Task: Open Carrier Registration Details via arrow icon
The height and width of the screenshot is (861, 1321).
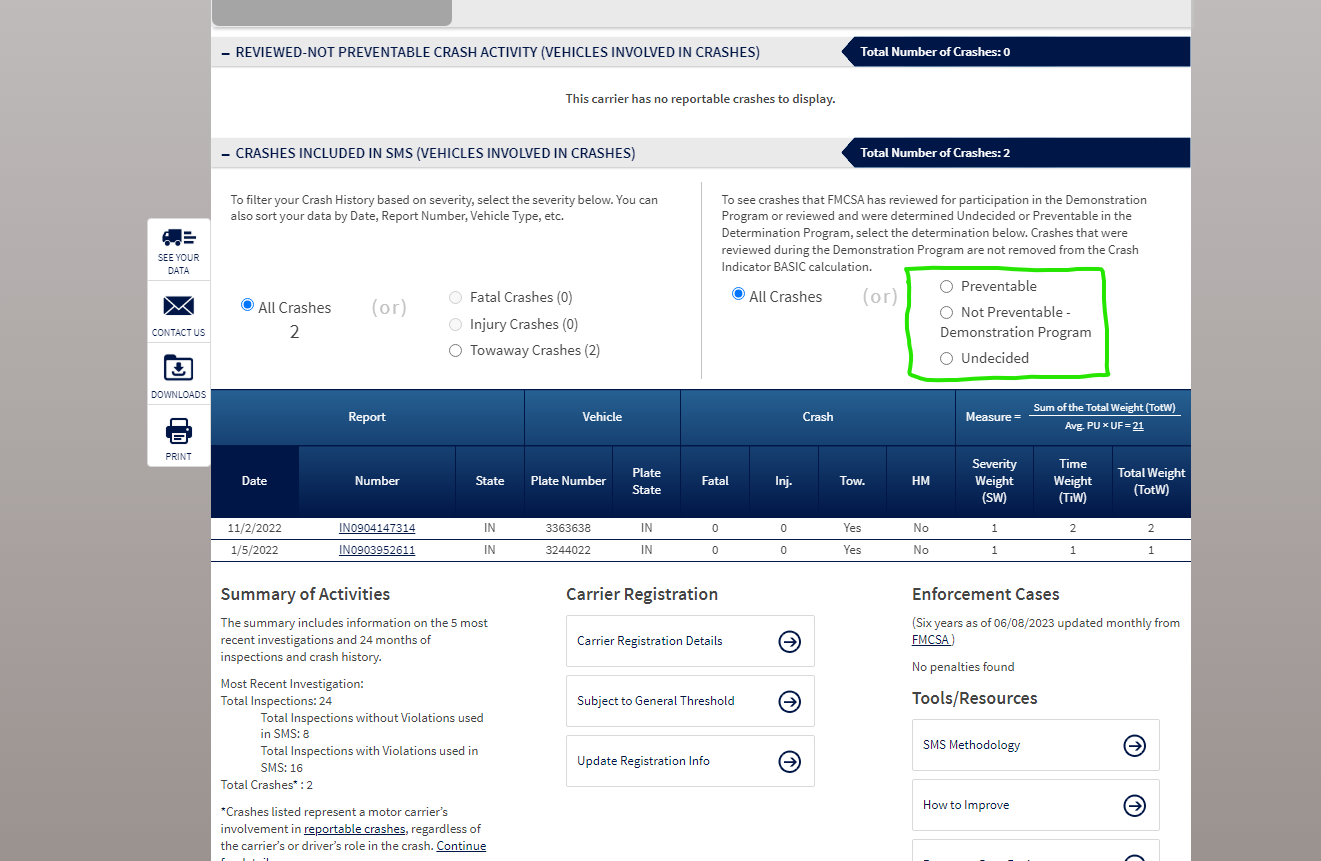Action: pos(789,641)
